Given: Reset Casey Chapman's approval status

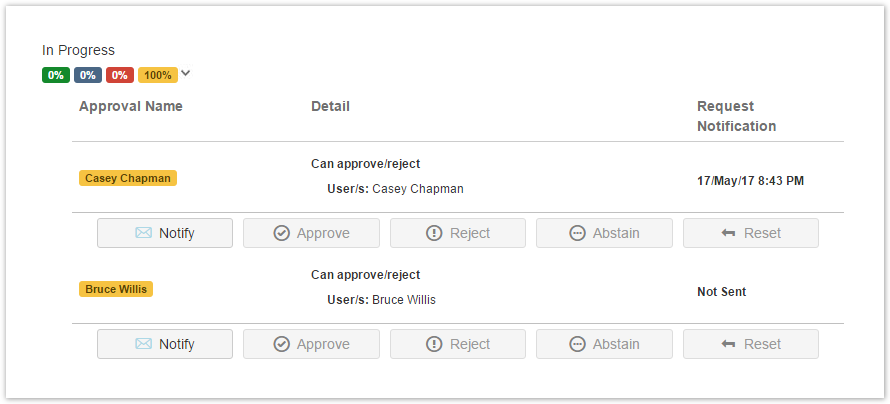Looking at the screenshot, I should click(x=750, y=233).
